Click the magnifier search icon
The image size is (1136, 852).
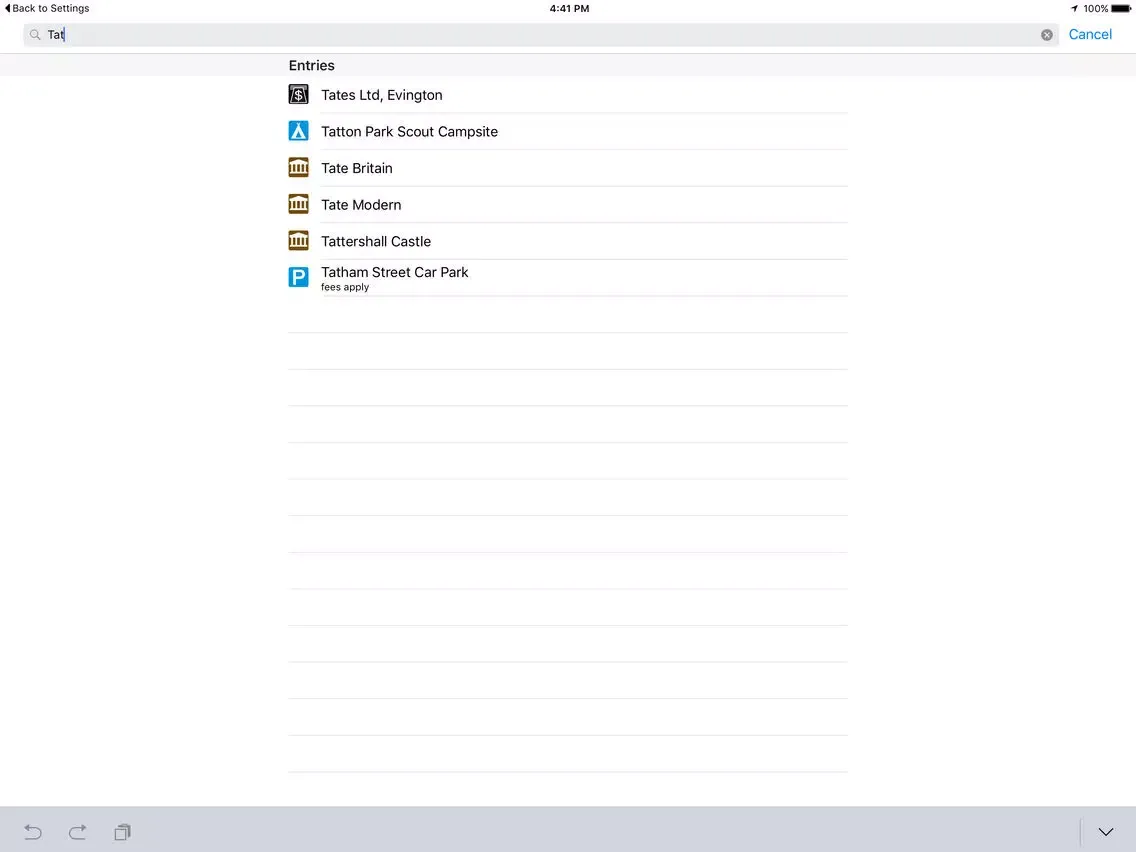35,35
